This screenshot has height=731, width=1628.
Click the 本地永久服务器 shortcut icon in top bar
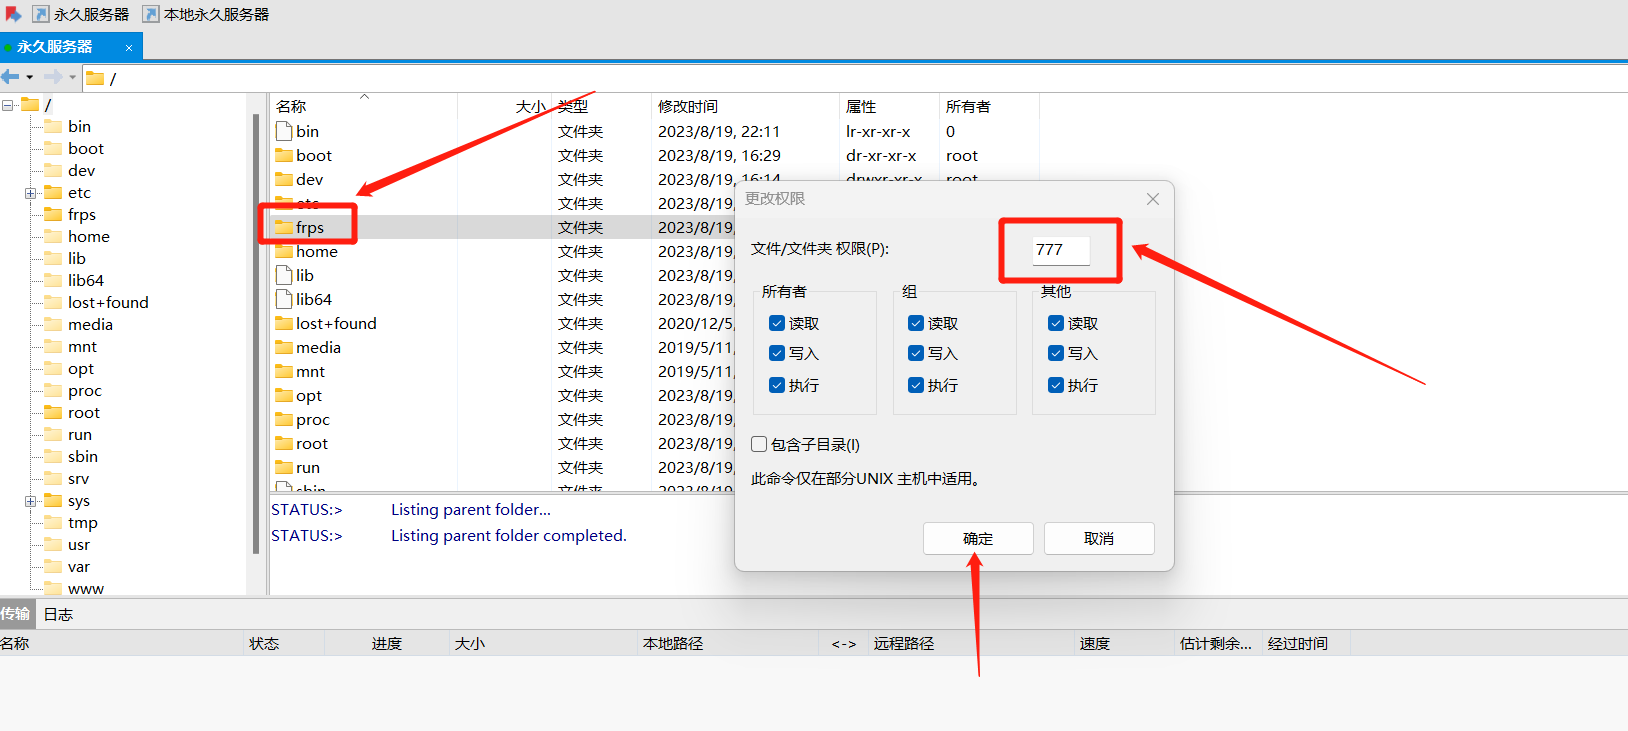click(151, 14)
